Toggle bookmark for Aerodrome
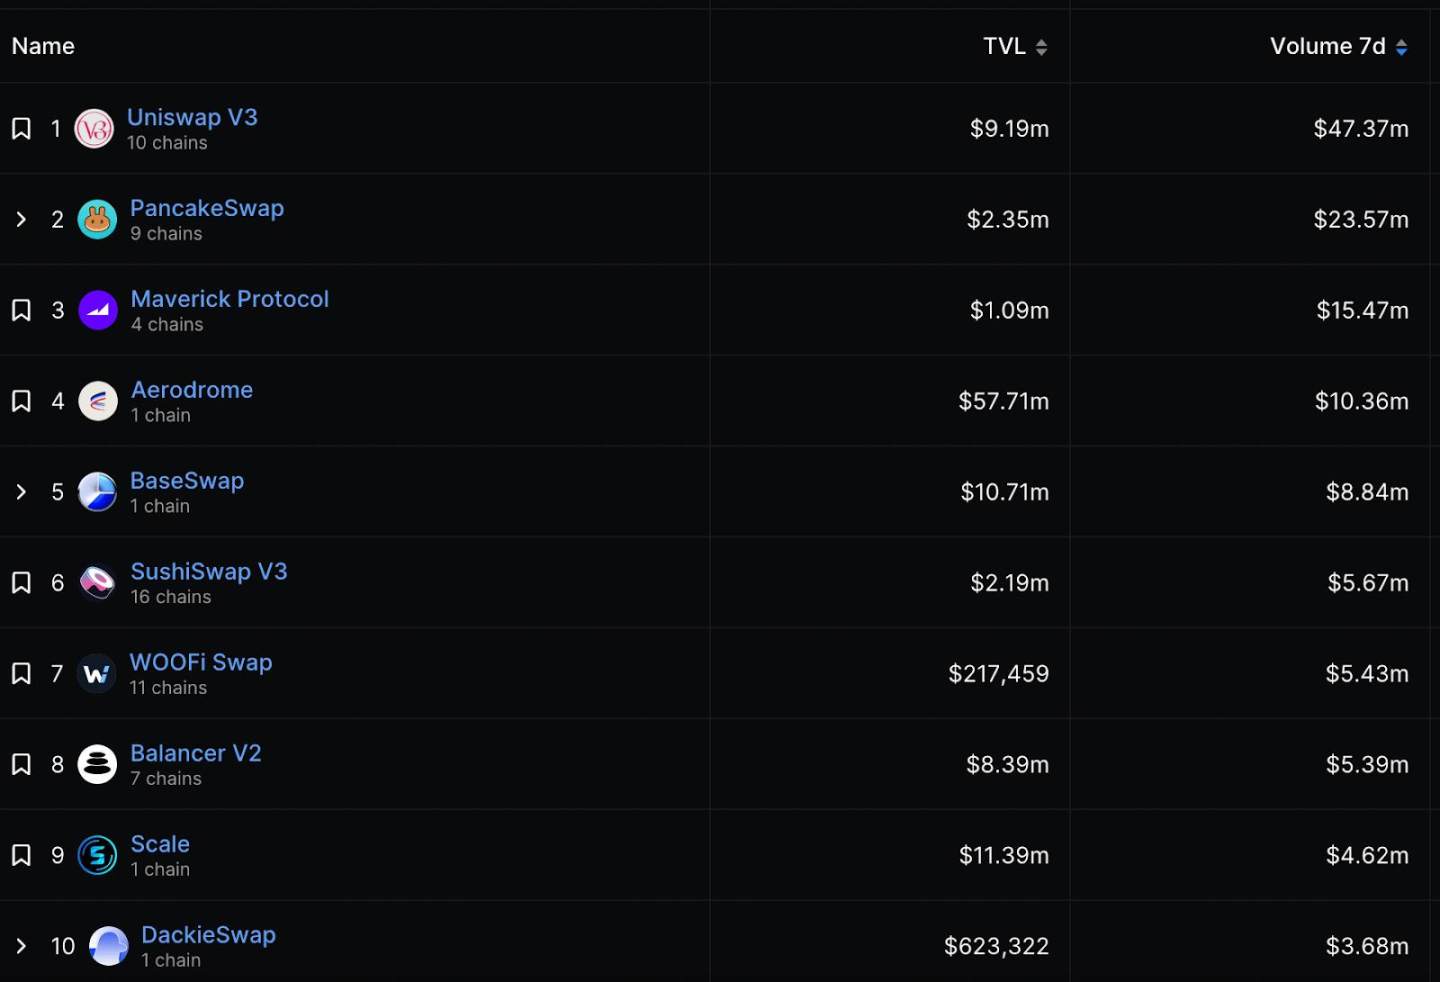This screenshot has height=982, width=1440. 21,402
